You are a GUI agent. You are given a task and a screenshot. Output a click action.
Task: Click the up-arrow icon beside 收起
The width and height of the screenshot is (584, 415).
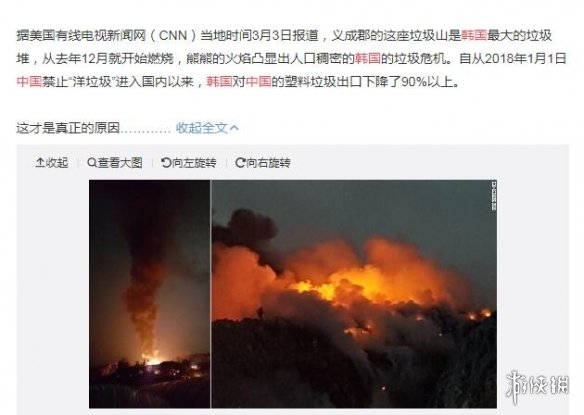click(40, 163)
